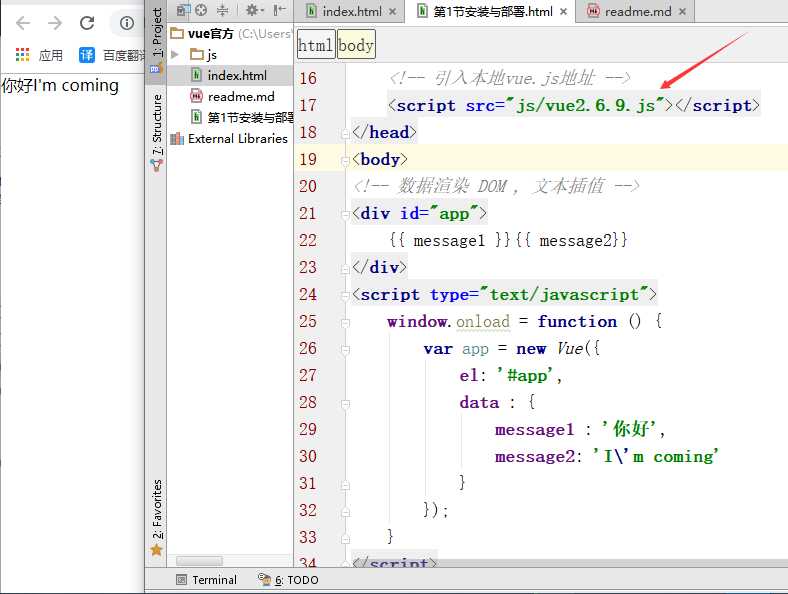Place cursor on script src js/vue2.6.9.js line

point(573,106)
